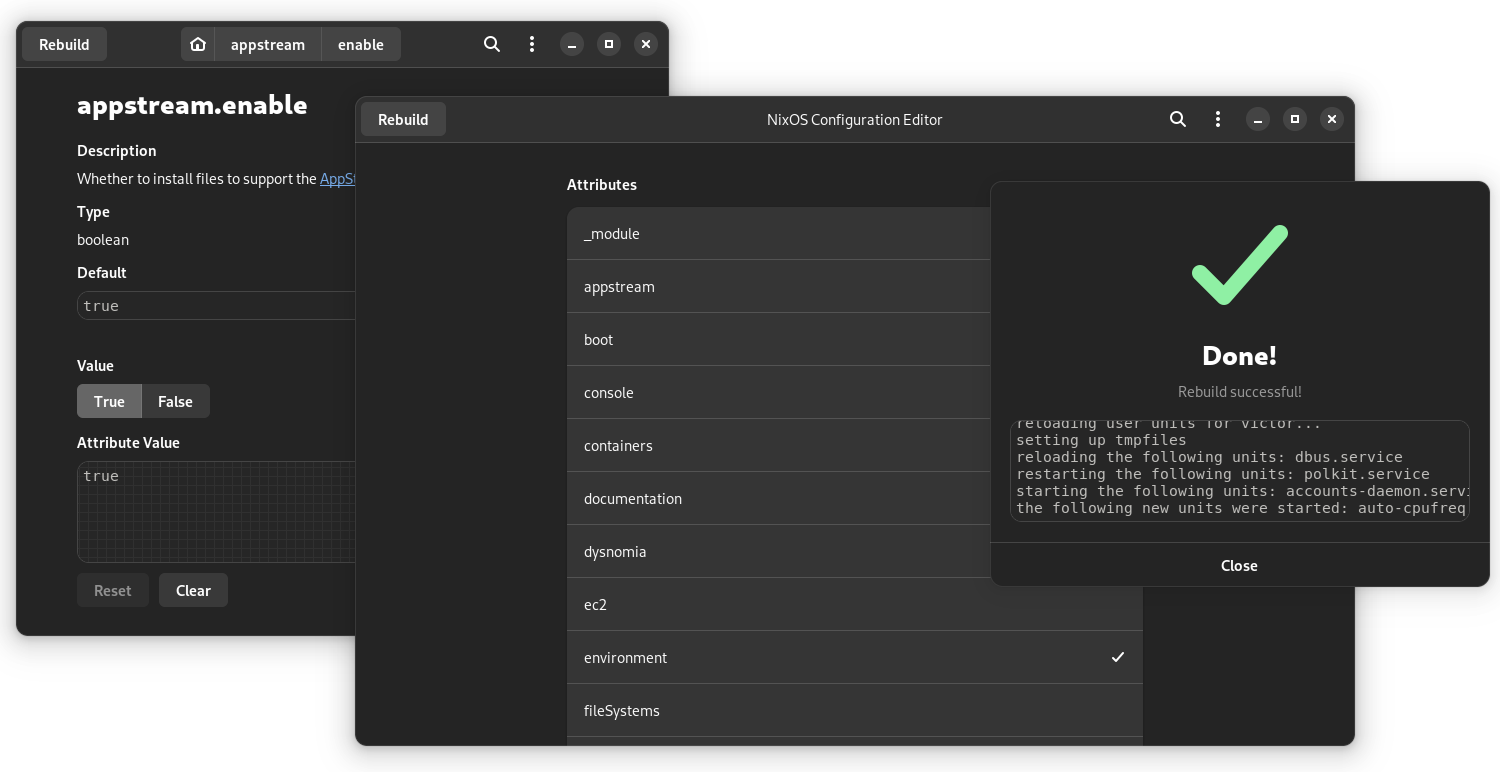This screenshot has width=1500, height=772.
Task: Open the appstream attribute row
Action: (778, 286)
